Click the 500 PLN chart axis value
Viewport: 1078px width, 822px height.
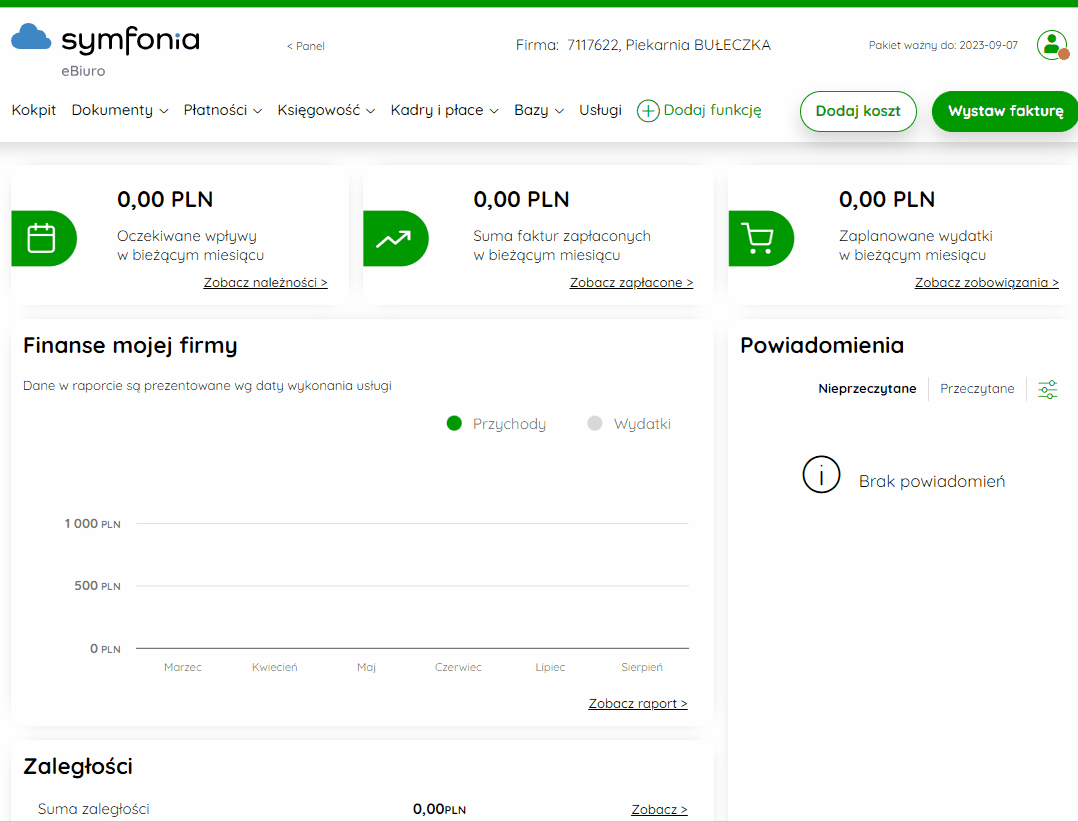coord(97,586)
